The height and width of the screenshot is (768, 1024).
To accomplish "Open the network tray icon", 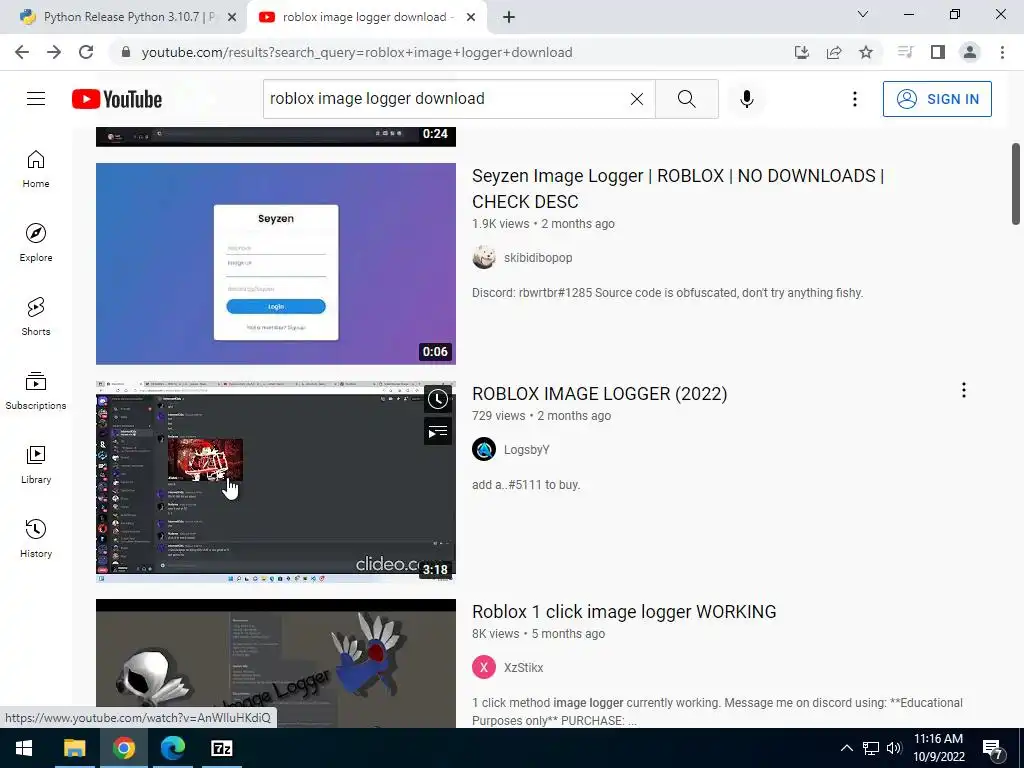I will tap(871, 748).
